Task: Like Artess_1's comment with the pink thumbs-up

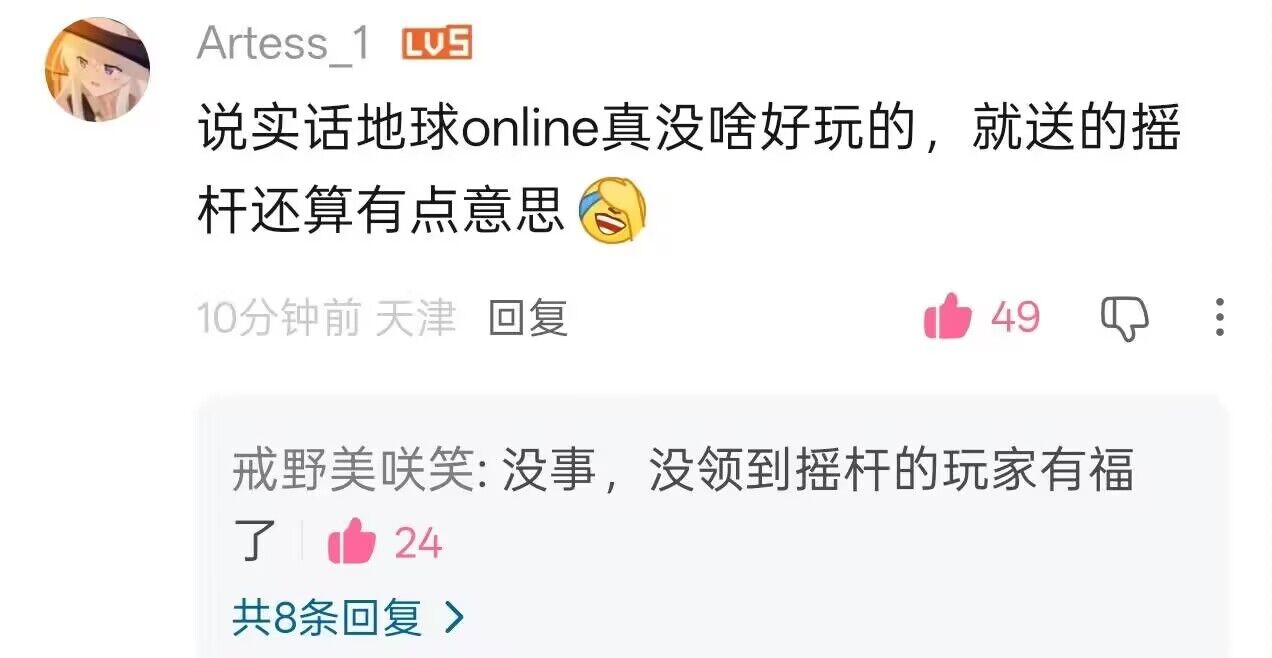Action: [948, 318]
